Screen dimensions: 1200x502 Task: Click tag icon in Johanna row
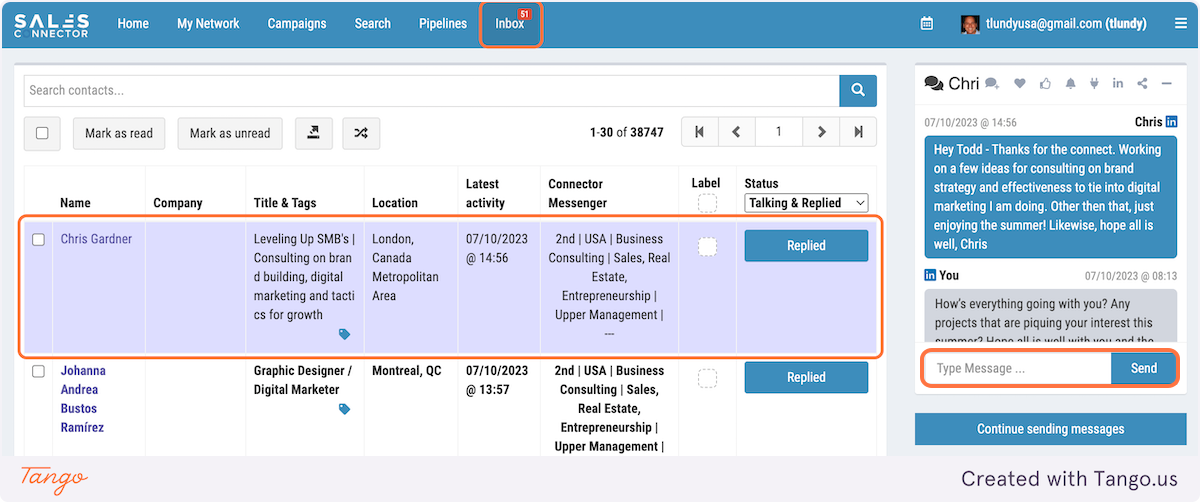[x=344, y=409]
